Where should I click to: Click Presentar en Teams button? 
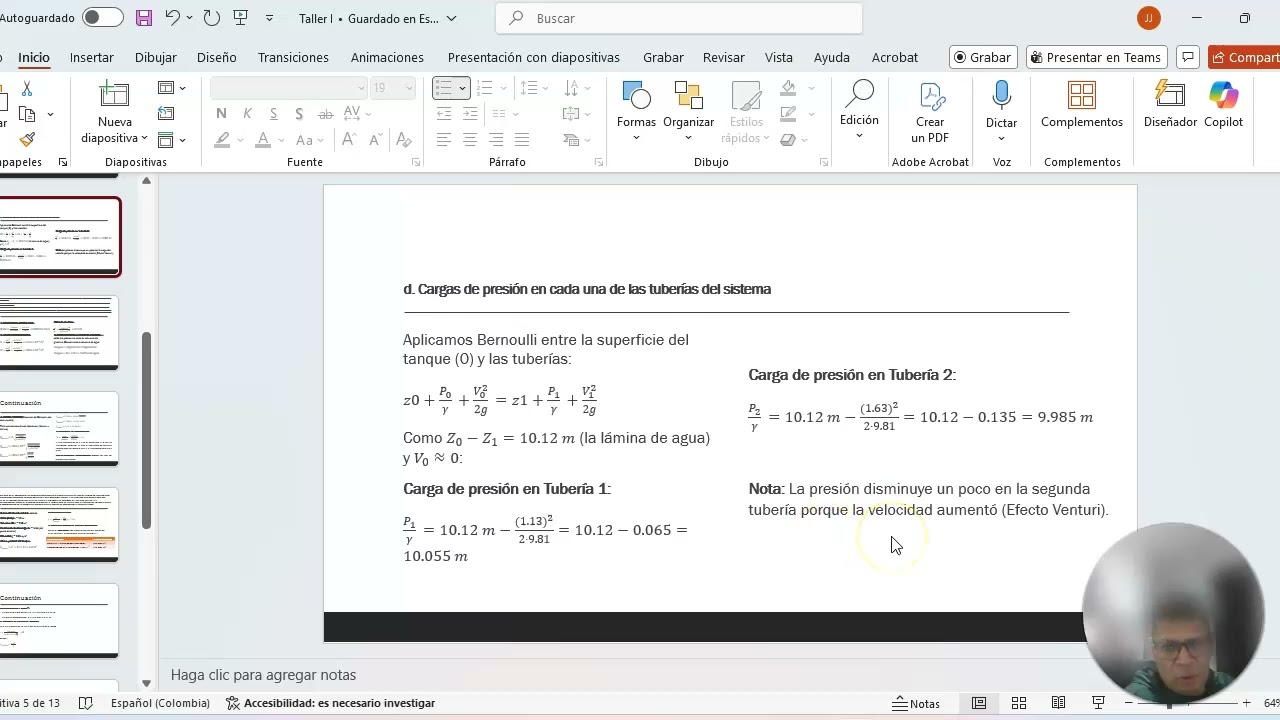(1097, 57)
